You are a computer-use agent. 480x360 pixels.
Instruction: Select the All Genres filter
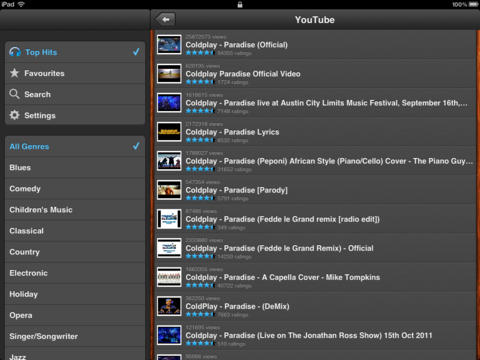[75, 146]
